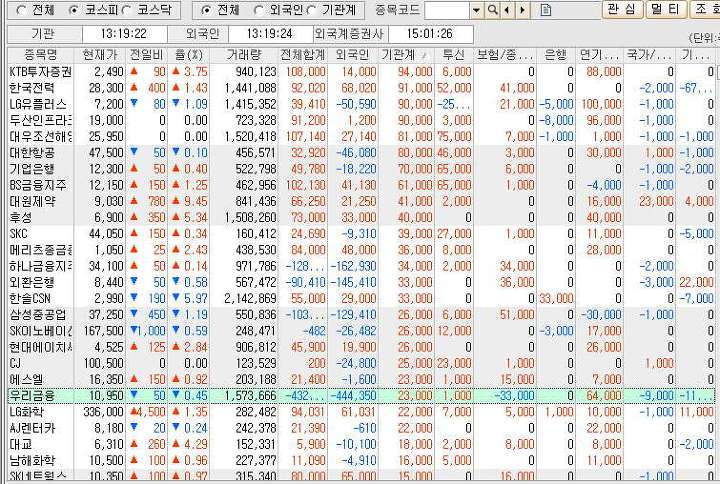Select the LG유플러스 stock name
Screen dimensions: 720x484
tap(38, 104)
